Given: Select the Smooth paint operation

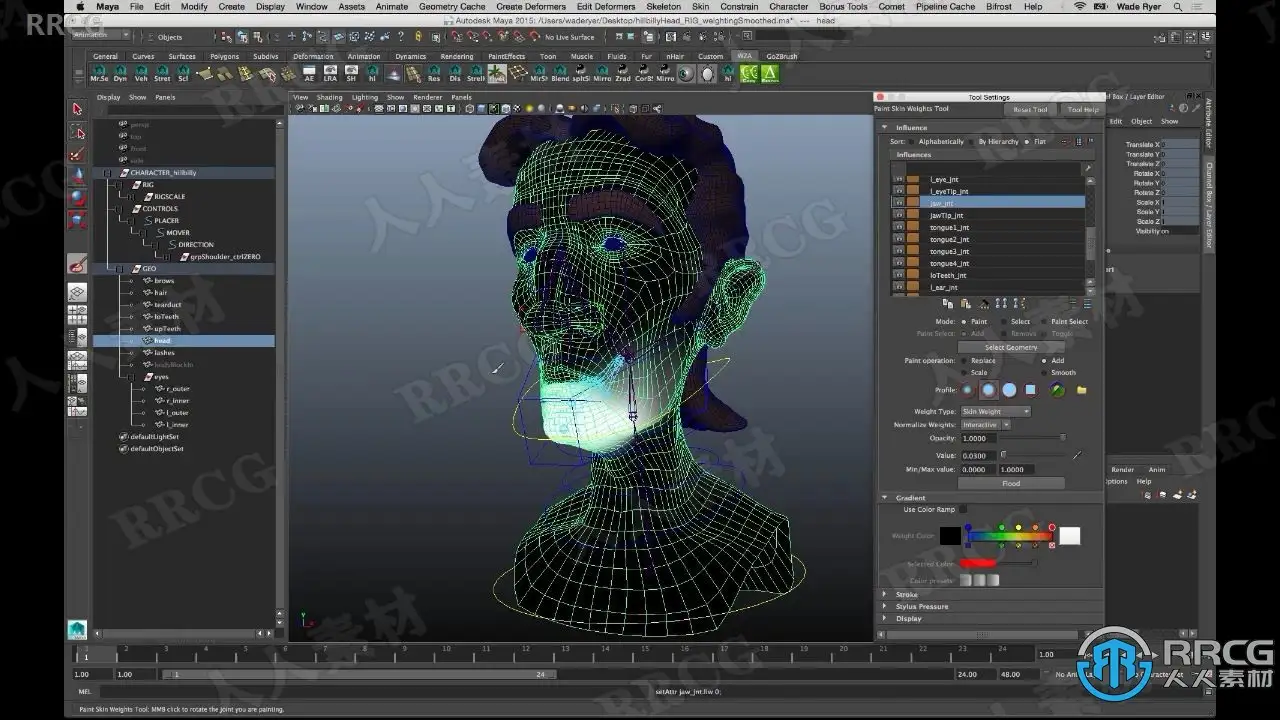Looking at the screenshot, I should click(x=1044, y=373).
